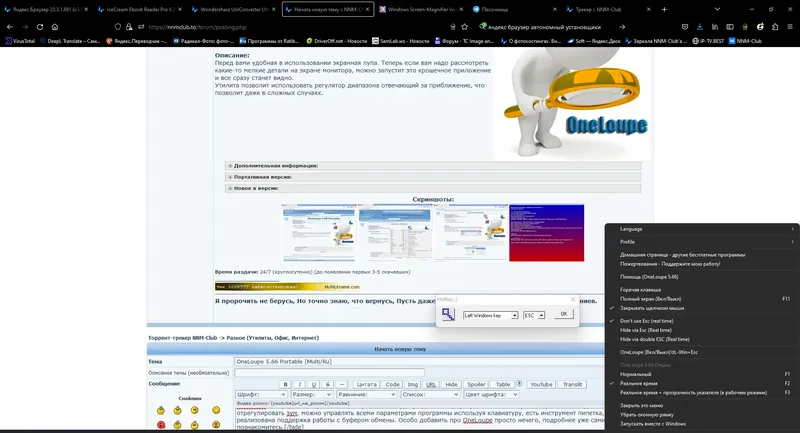Switch to the IceCream Ebook Reader tab
800x433 pixels.
140,9
